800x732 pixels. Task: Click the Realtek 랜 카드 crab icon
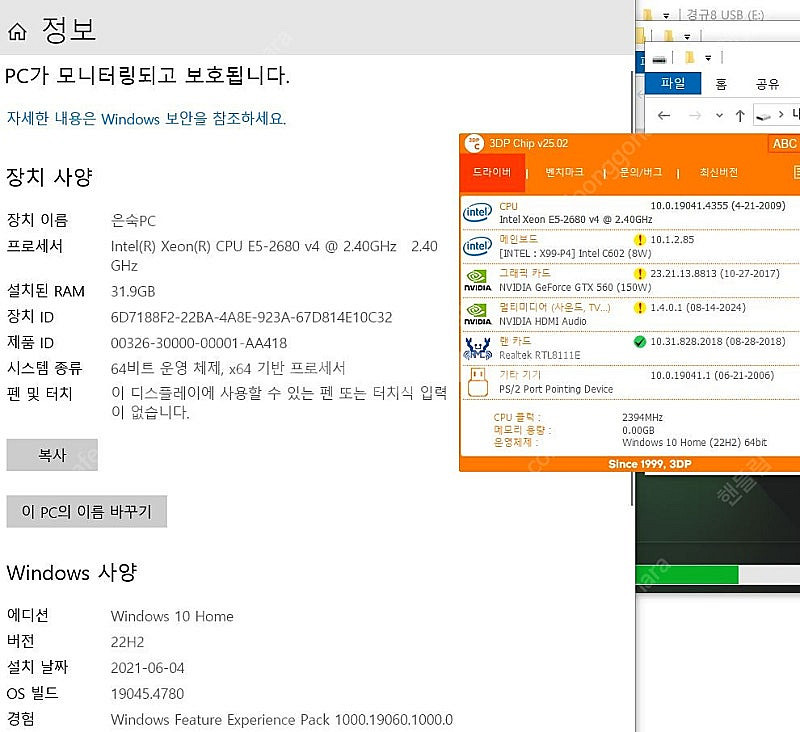478,348
